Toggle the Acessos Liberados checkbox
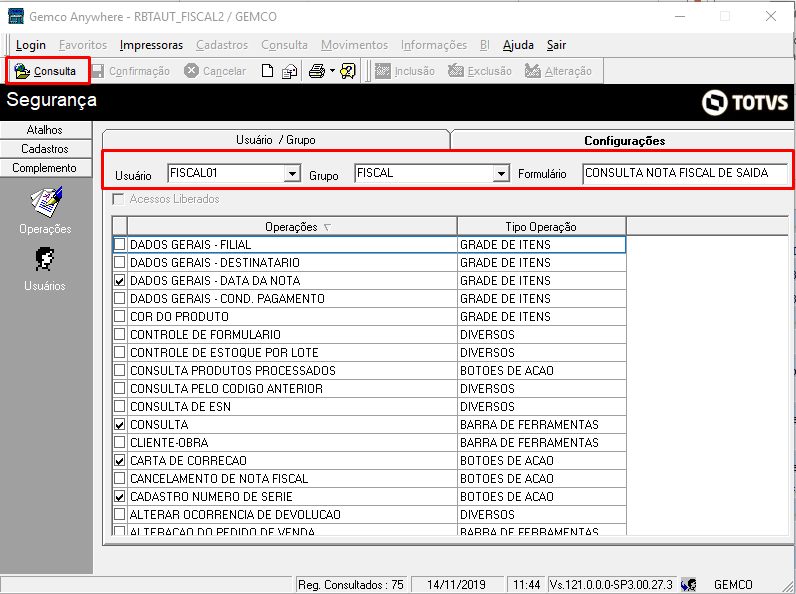796x594 pixels. 118,199
